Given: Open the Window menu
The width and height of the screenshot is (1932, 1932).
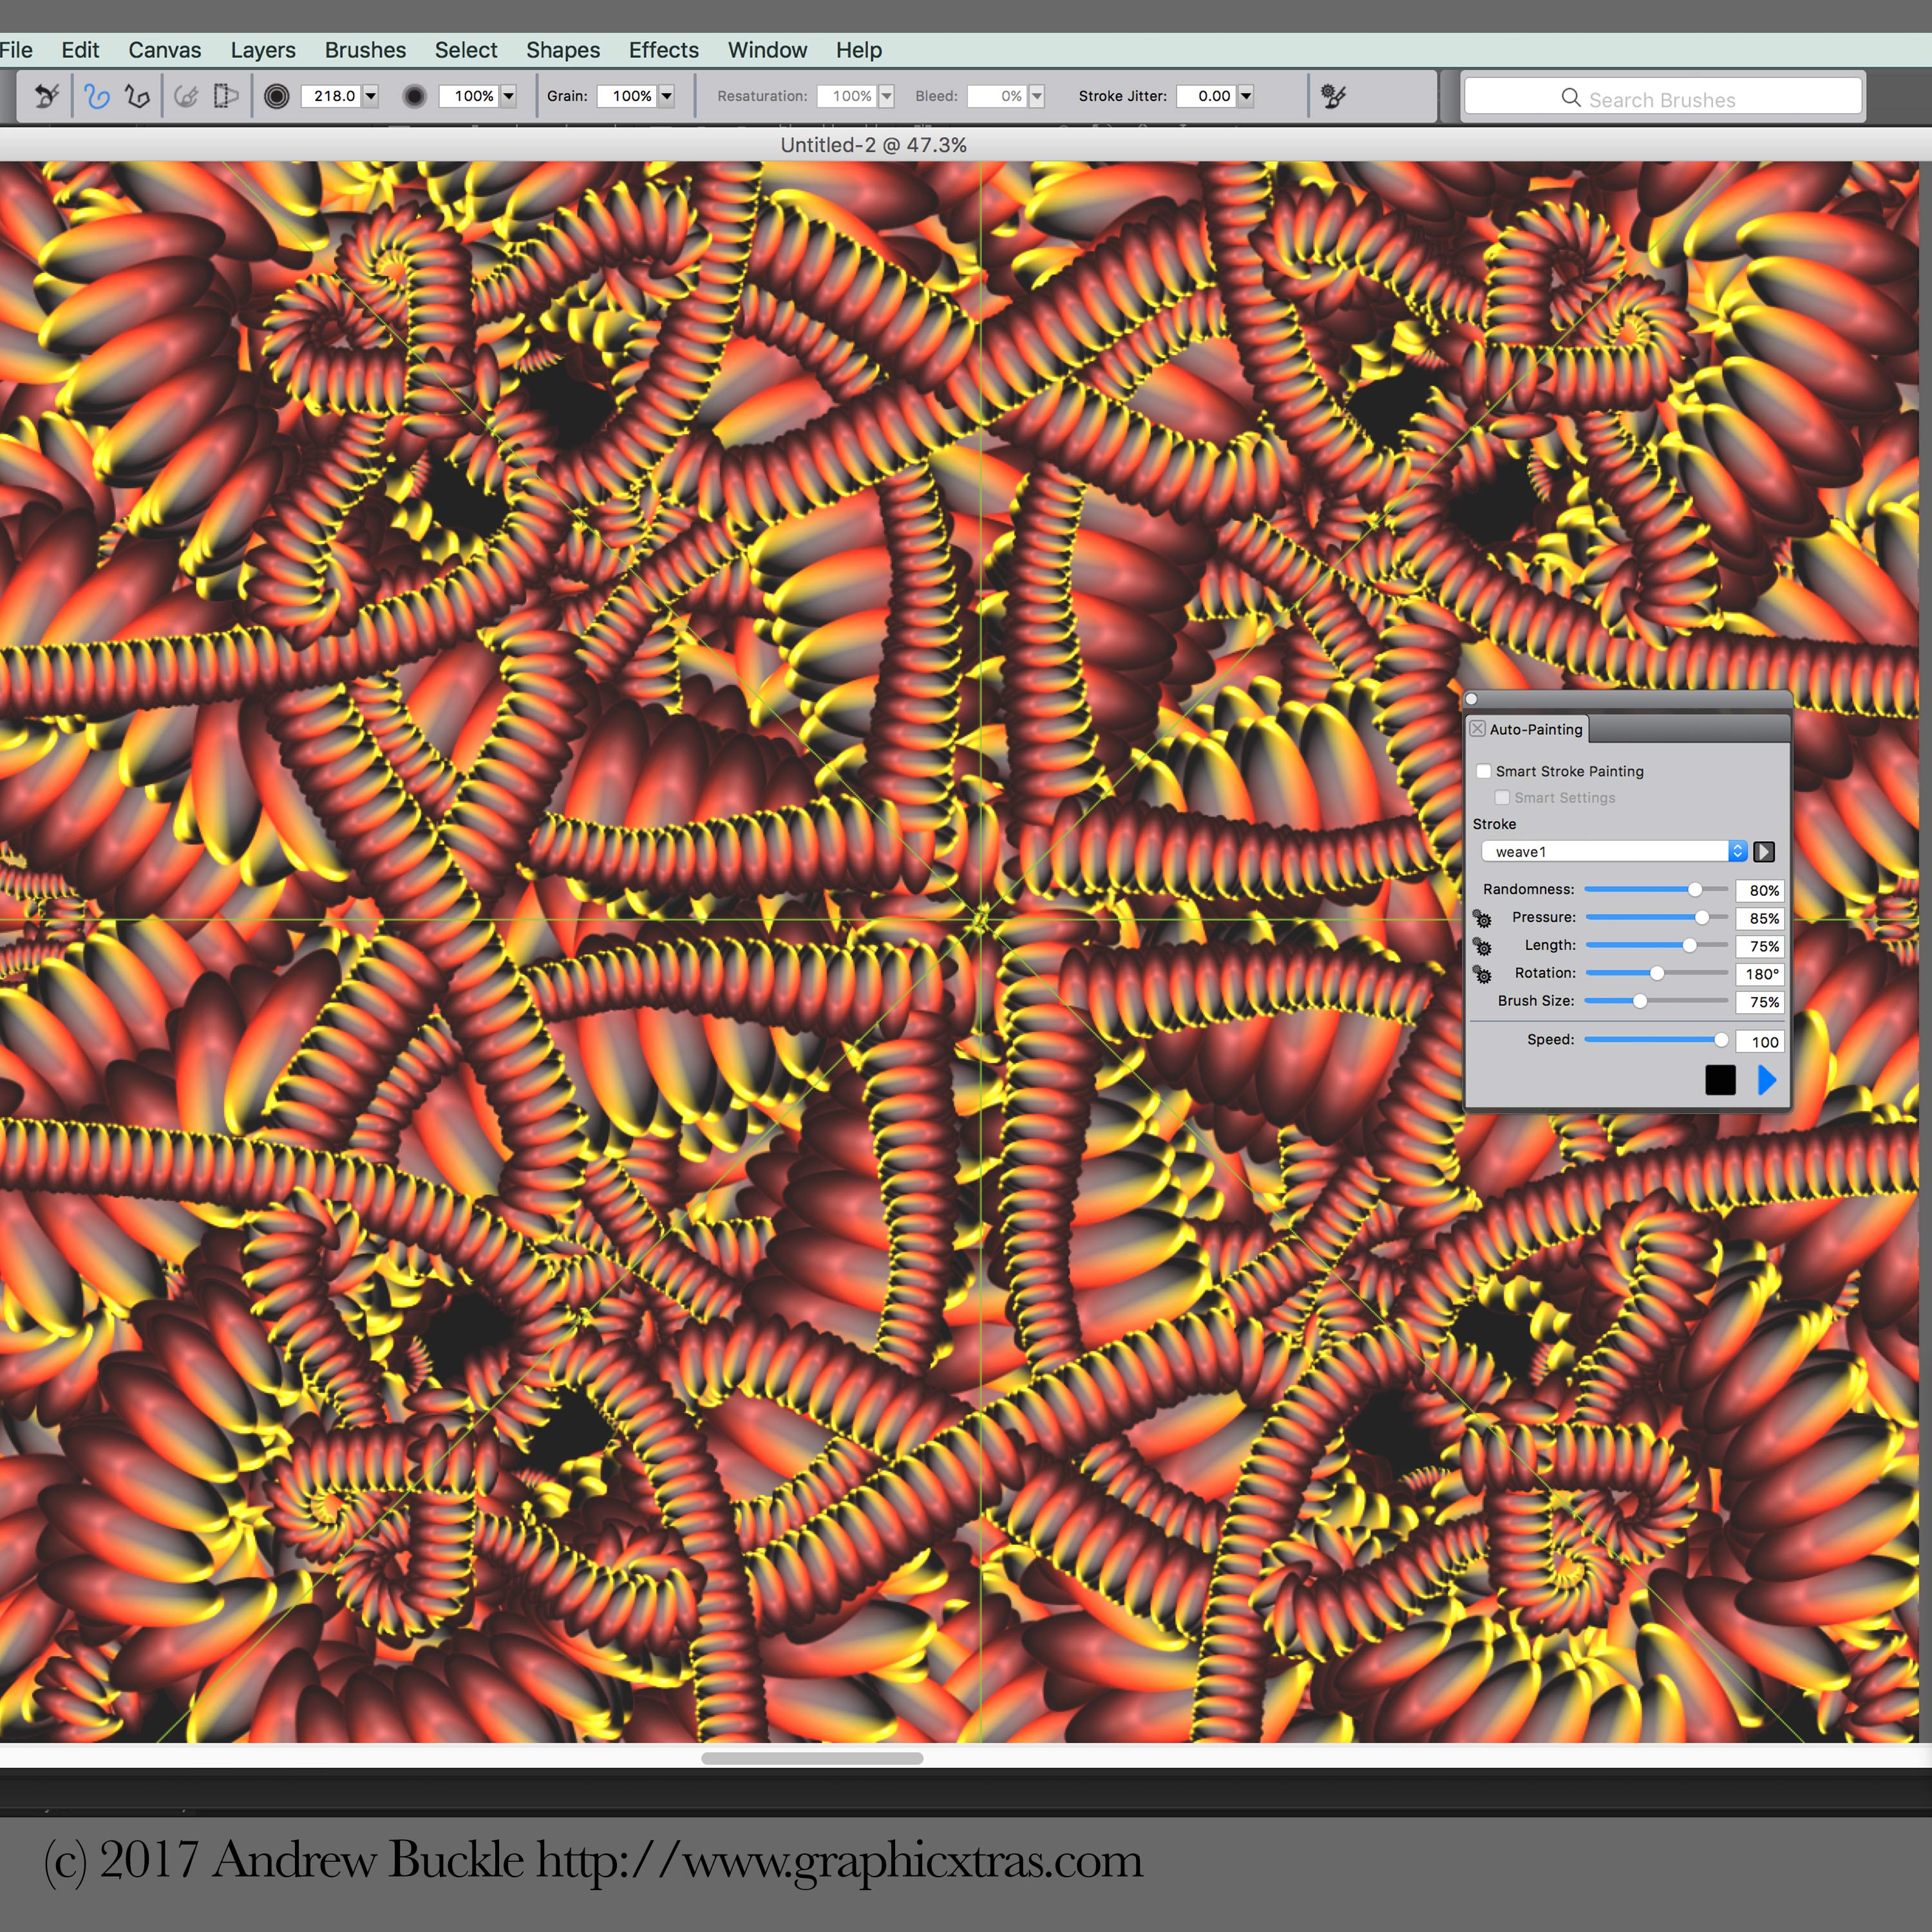Looking at the screenshot, I should (767, 50).
